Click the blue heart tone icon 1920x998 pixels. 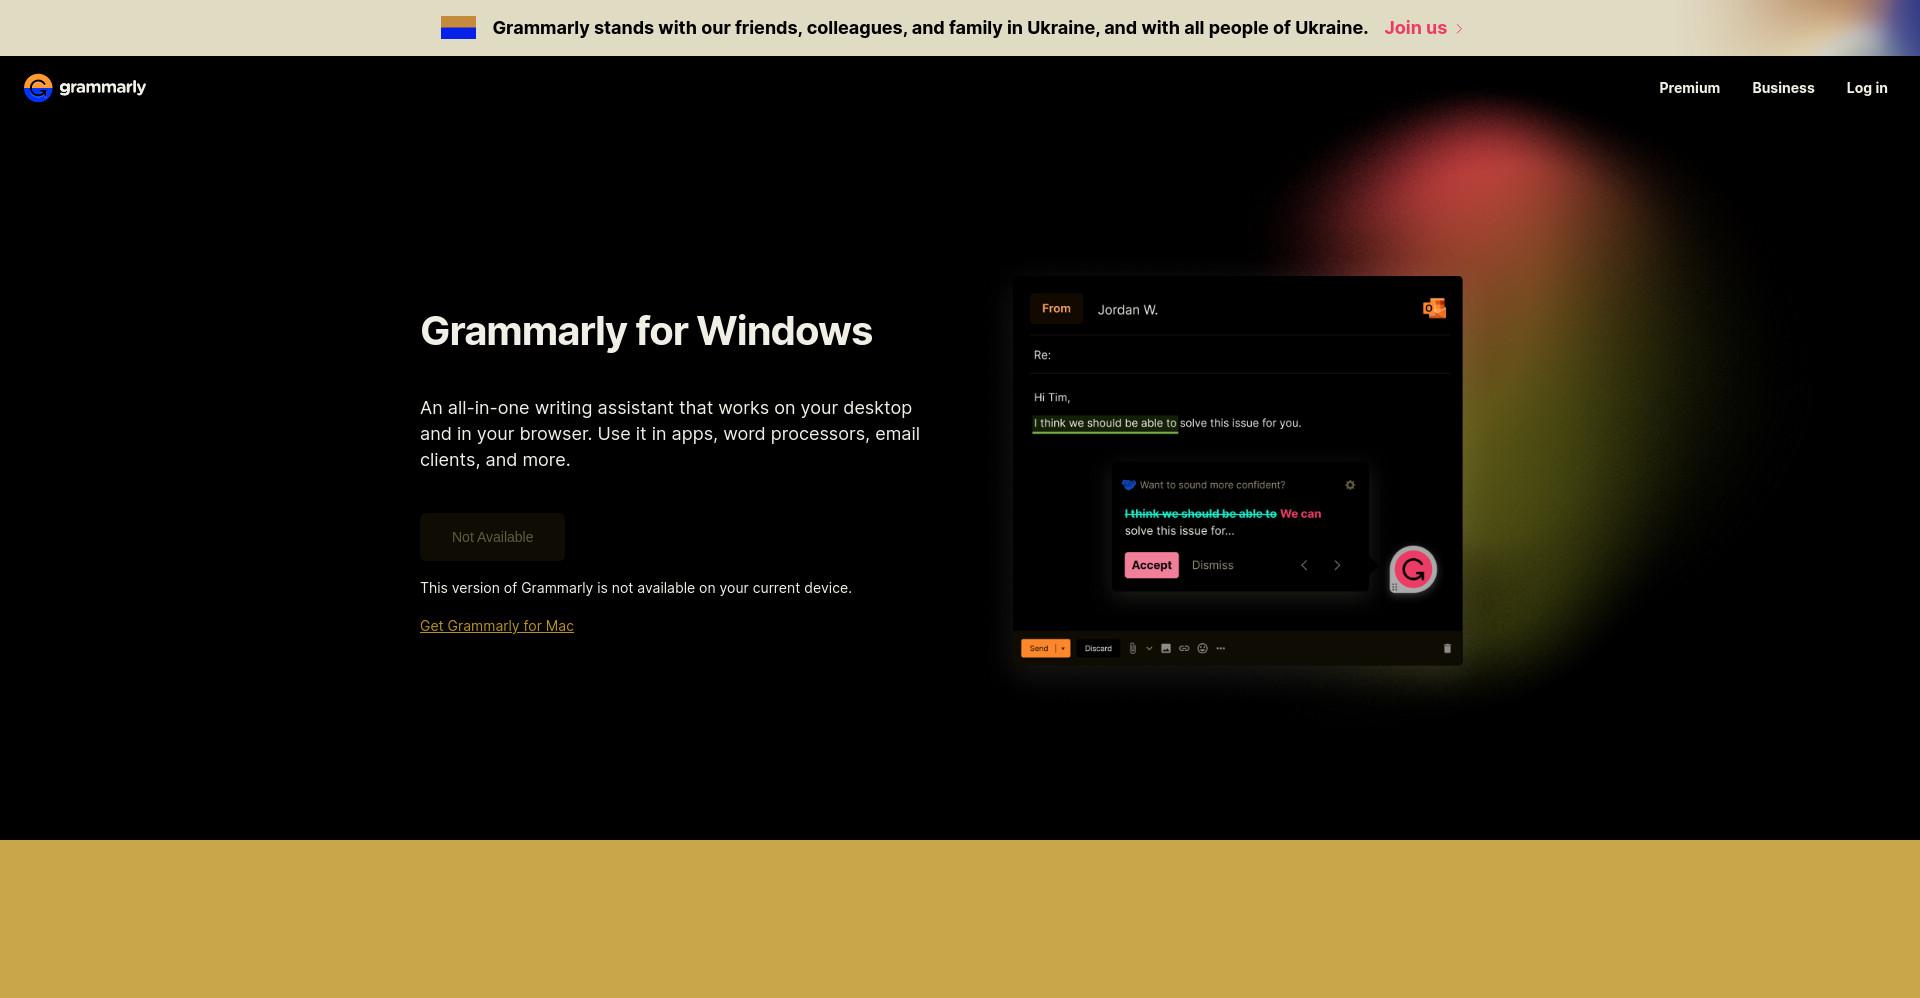coord(1128,485)
